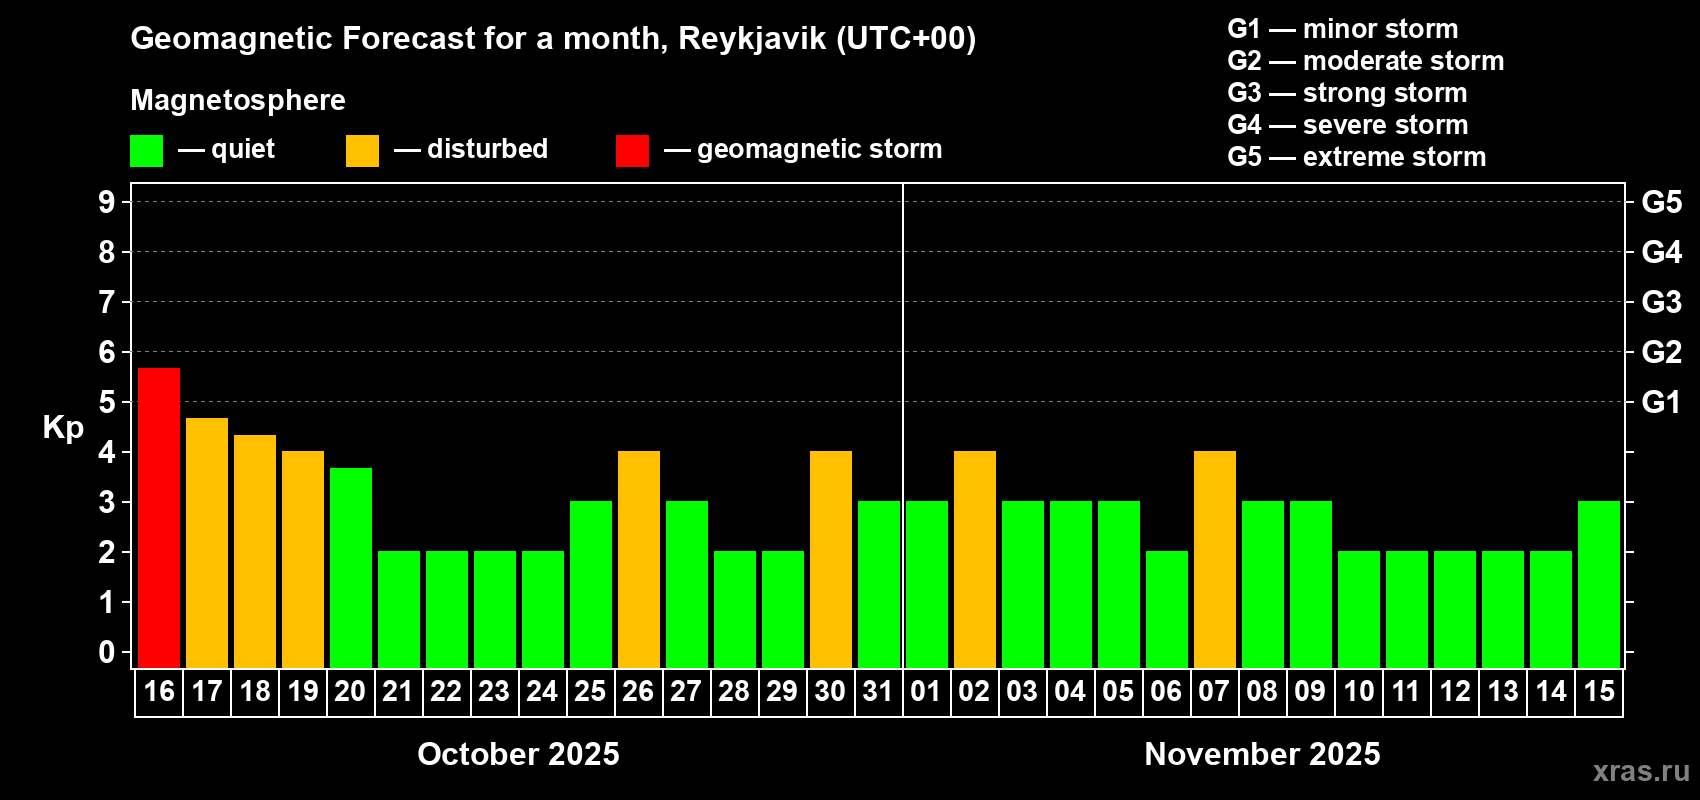Click the green bar for November 06
Screen dimensions: 1700x800
(x=1167, y=610)
